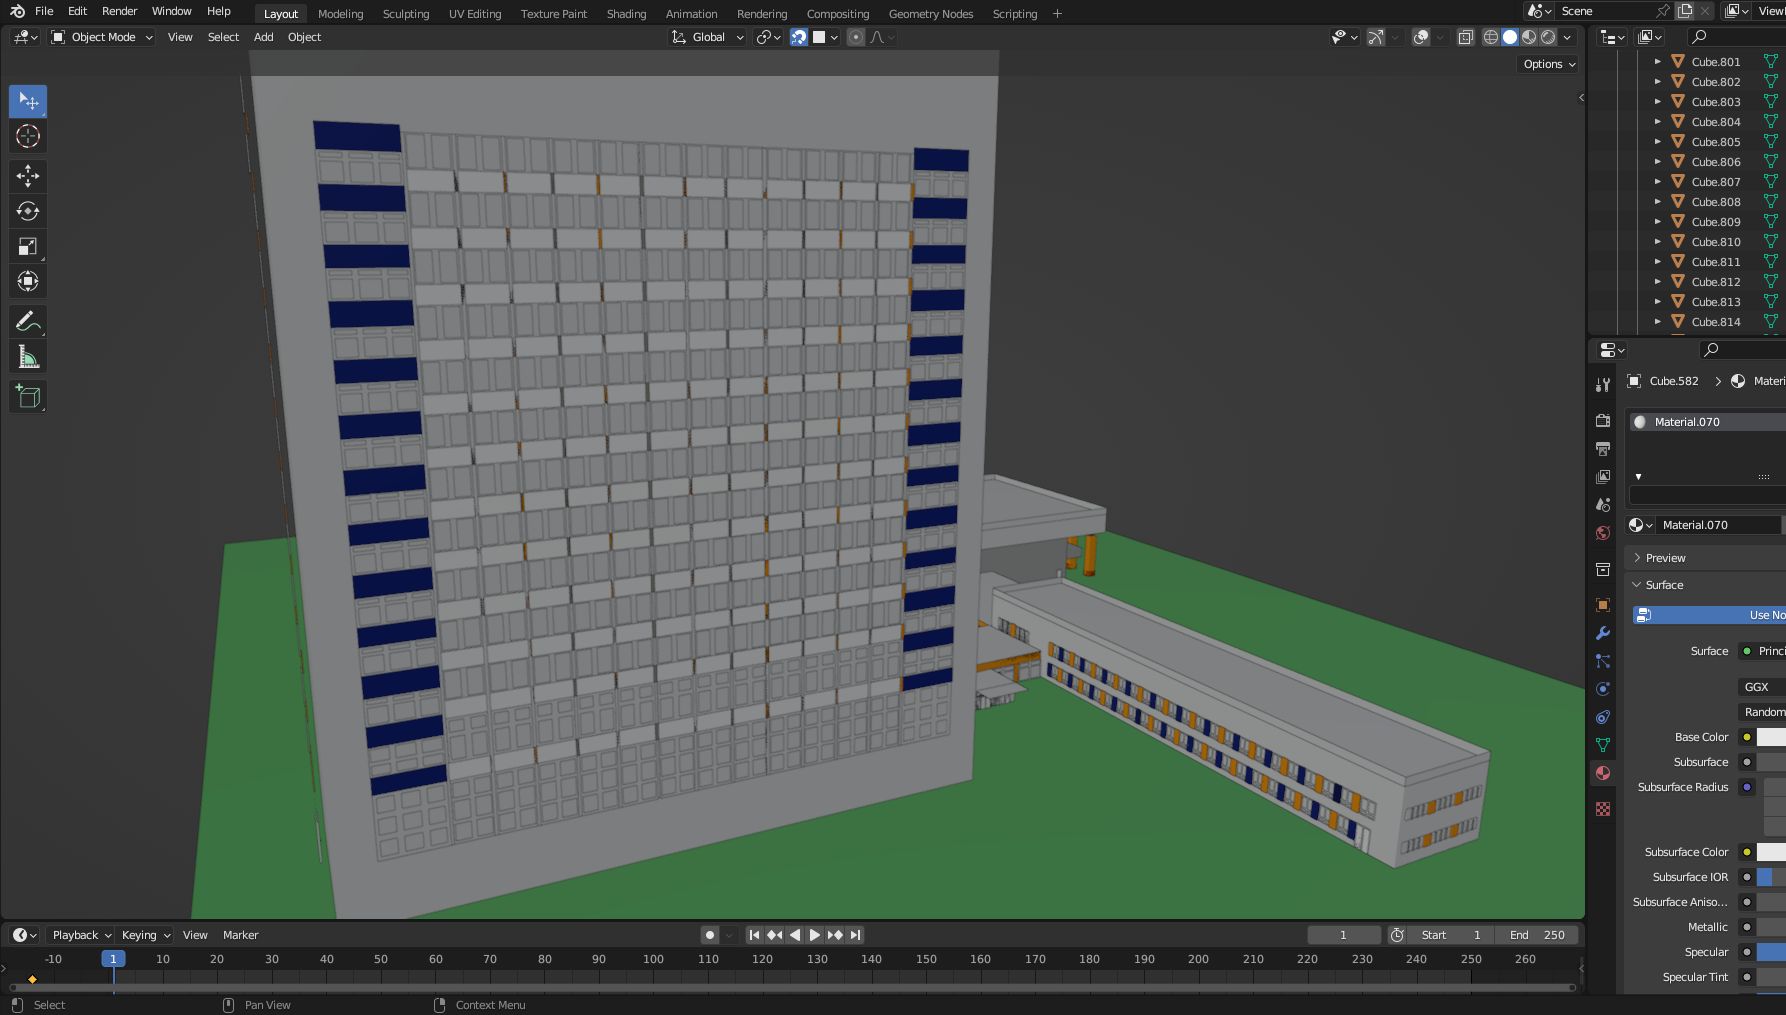Click the Base Color swatch
1786x1015 pixels.
click(1770, 737)
